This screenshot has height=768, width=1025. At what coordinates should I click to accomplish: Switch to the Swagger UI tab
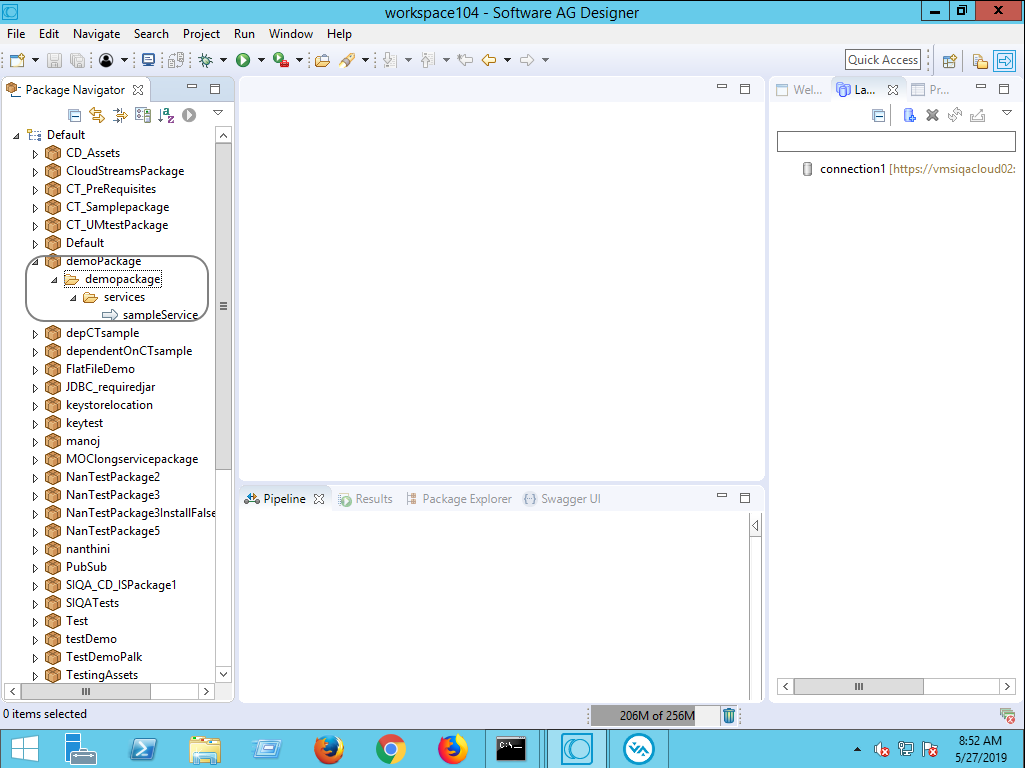click(x=562, y=499)
